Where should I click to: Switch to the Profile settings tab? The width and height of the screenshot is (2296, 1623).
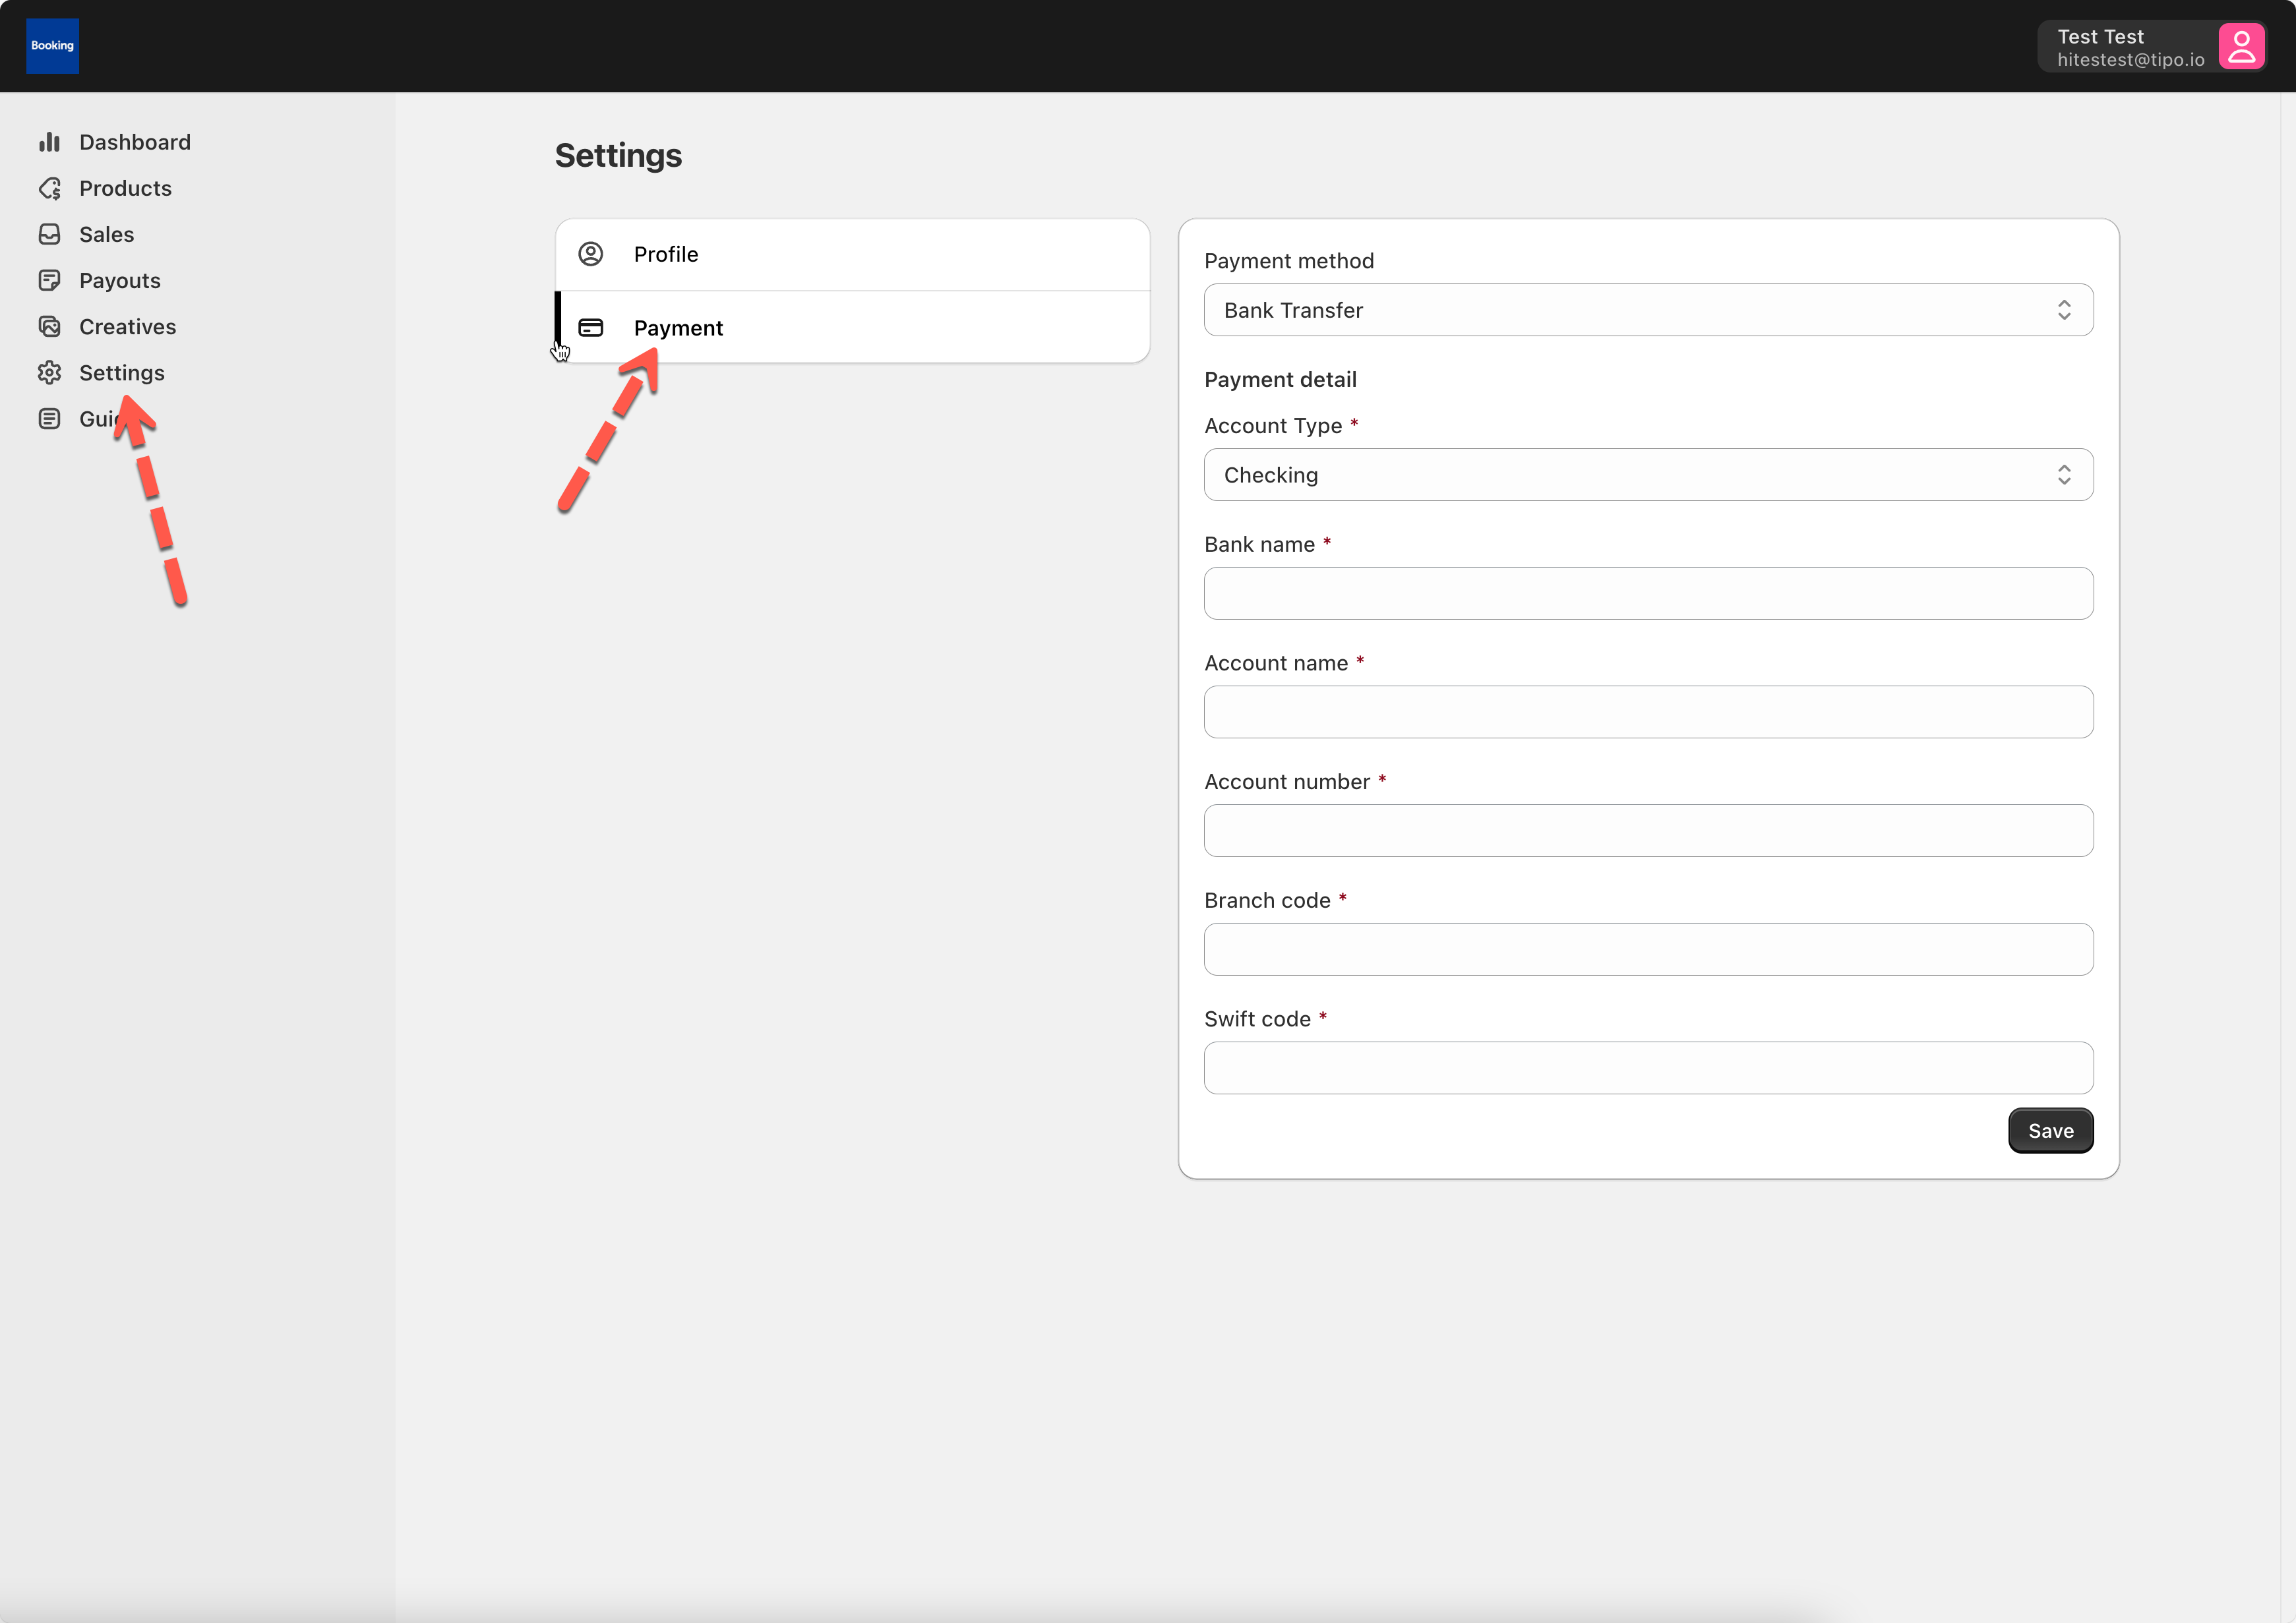pyautogui.click(x=852, y=254)
